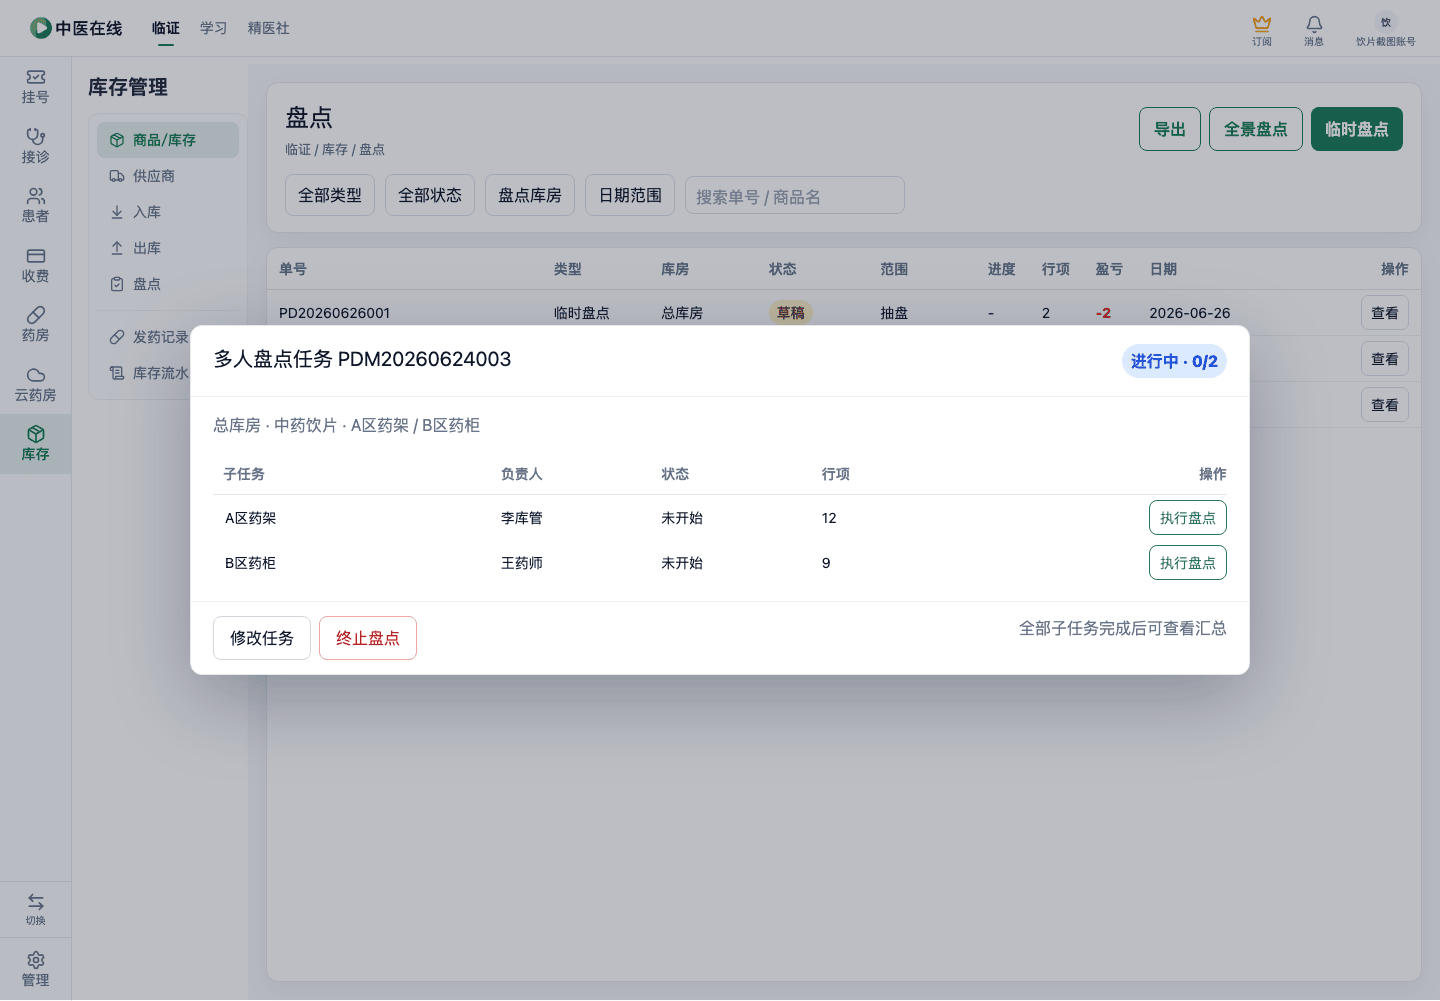1440x1001 pixels.
Task: Open the 云药房 cloud pharmacy icon
Action: click(x=35, y=385)
